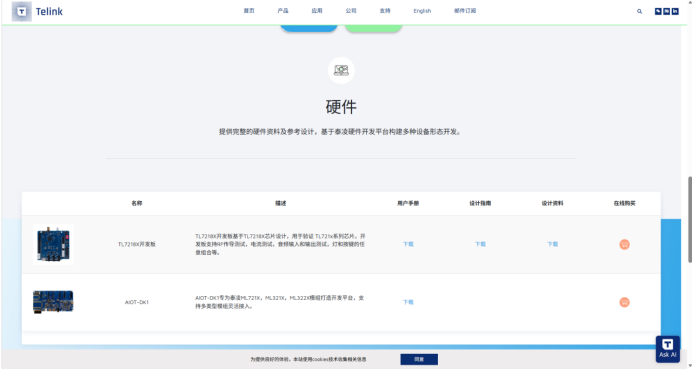
Task: Click the partially visible green button at top
Action: point(373,28)
